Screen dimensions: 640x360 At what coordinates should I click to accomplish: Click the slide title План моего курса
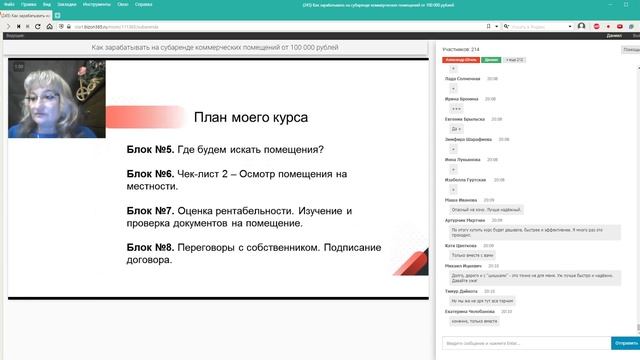click(x=251, y=118)
